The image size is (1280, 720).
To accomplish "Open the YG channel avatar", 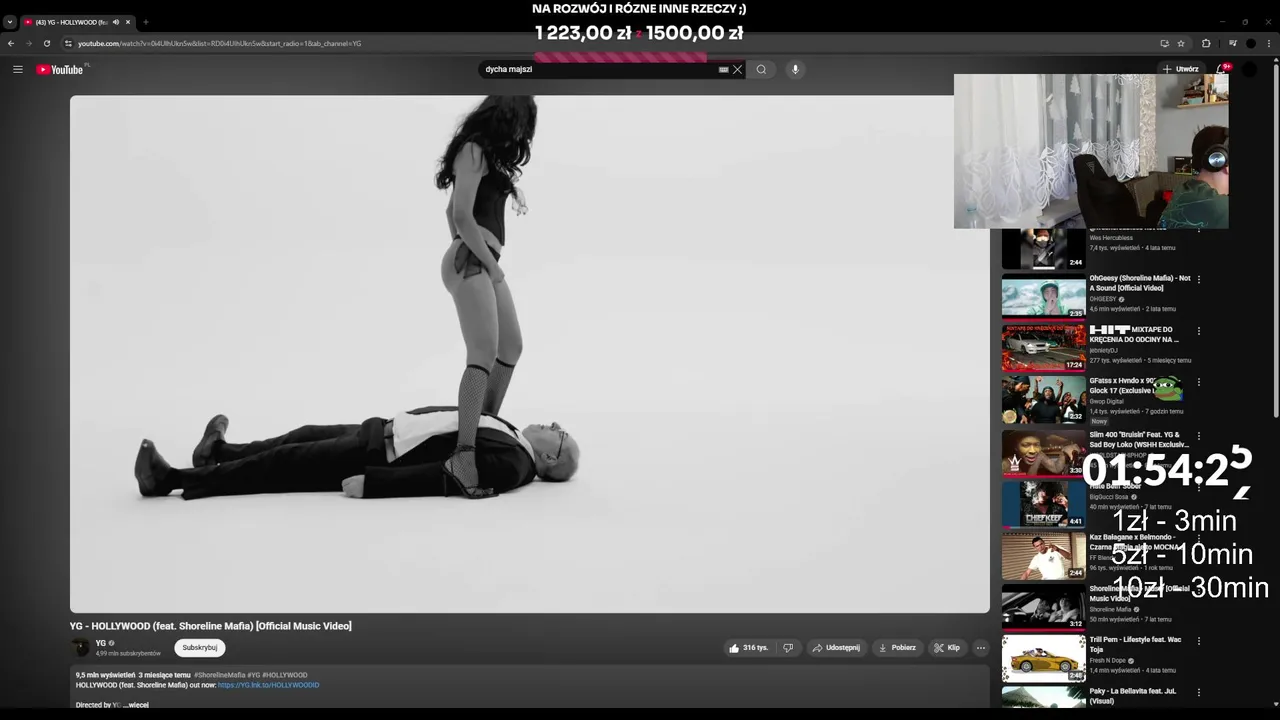I will (79, 648).
